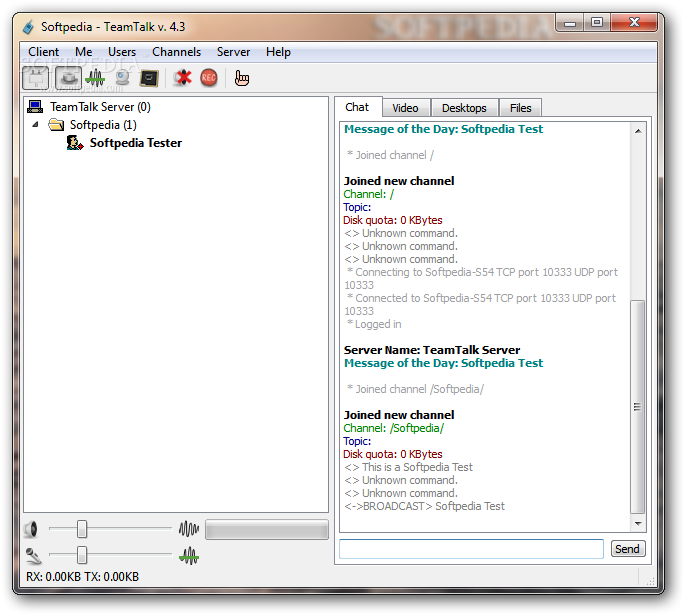This screenshot has height=615, width=685.
Task: Click the first "Message of the Day" line at the top of chat
Action: click(443, 129)
